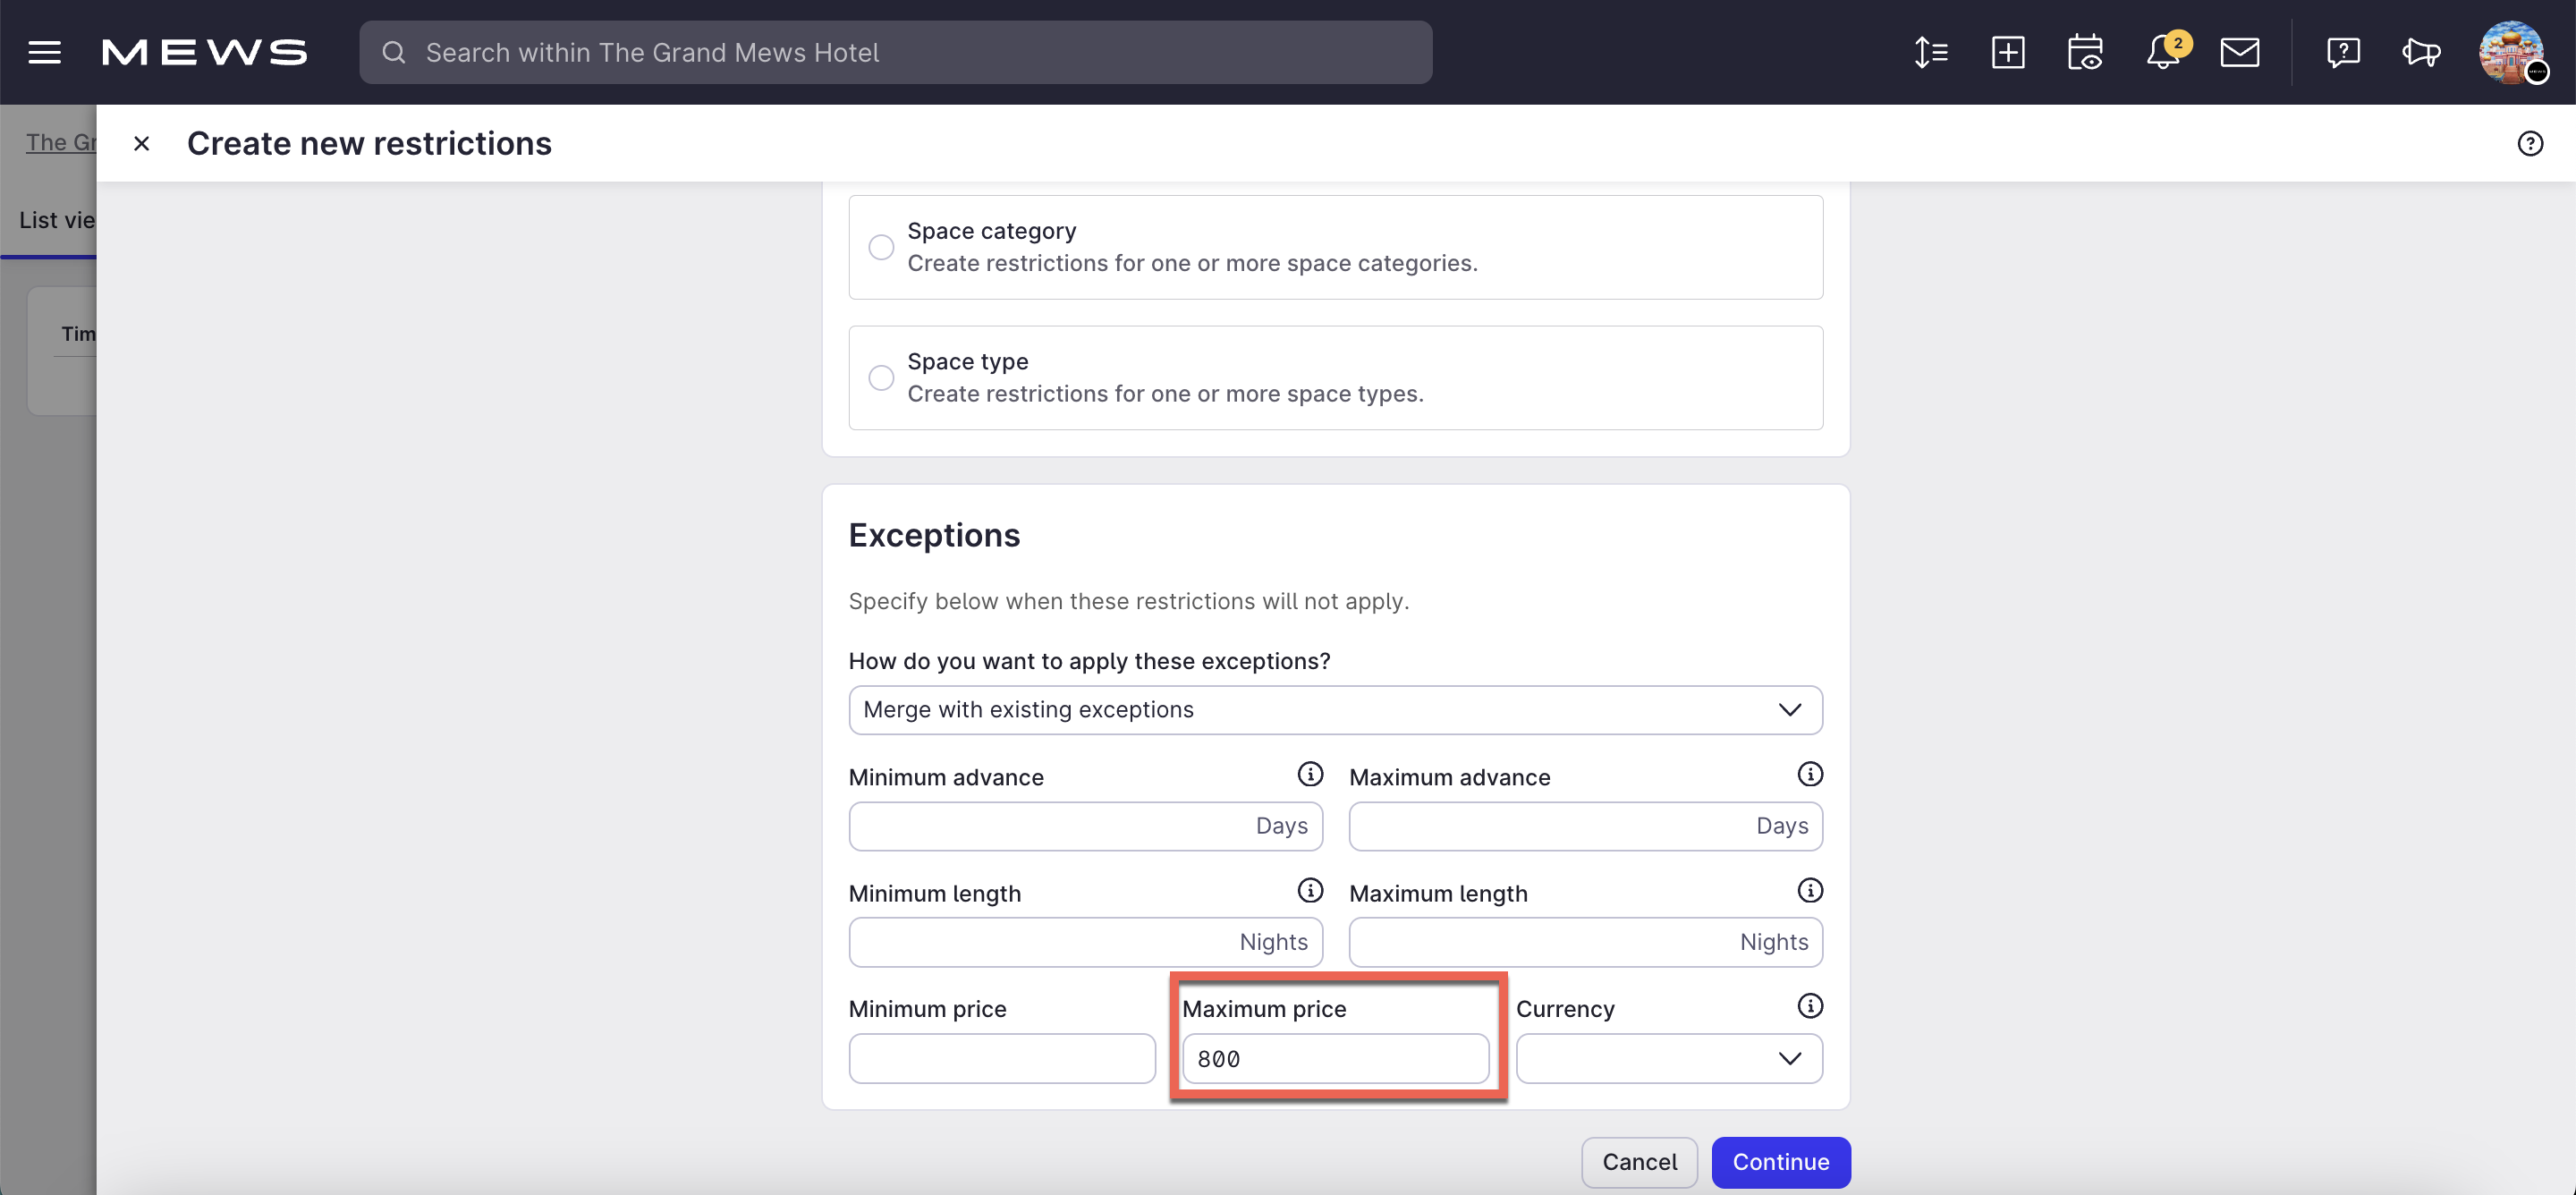Show info for Maximum length
The height and width of the screenshot is (1195, 2576).
coord(1810,891)
